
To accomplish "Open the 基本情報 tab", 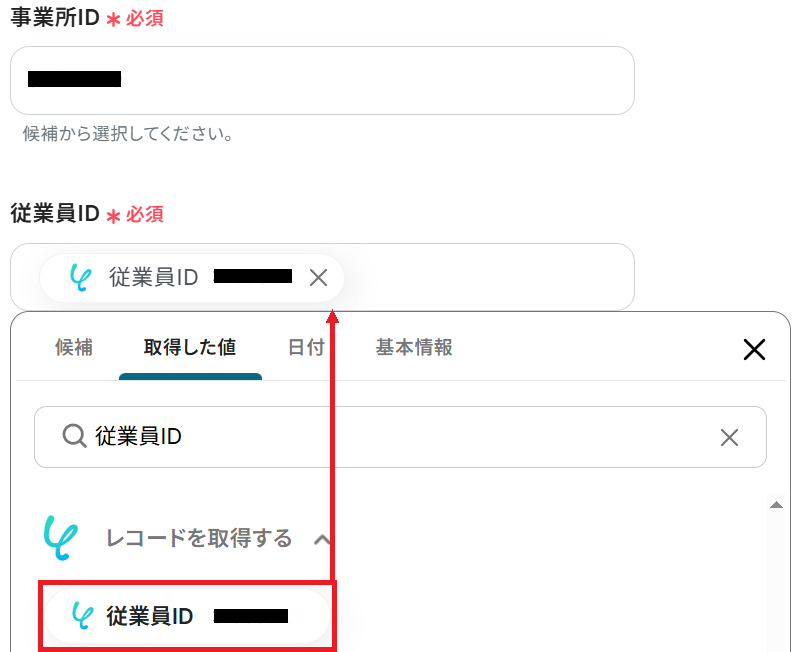I will 414,348.
